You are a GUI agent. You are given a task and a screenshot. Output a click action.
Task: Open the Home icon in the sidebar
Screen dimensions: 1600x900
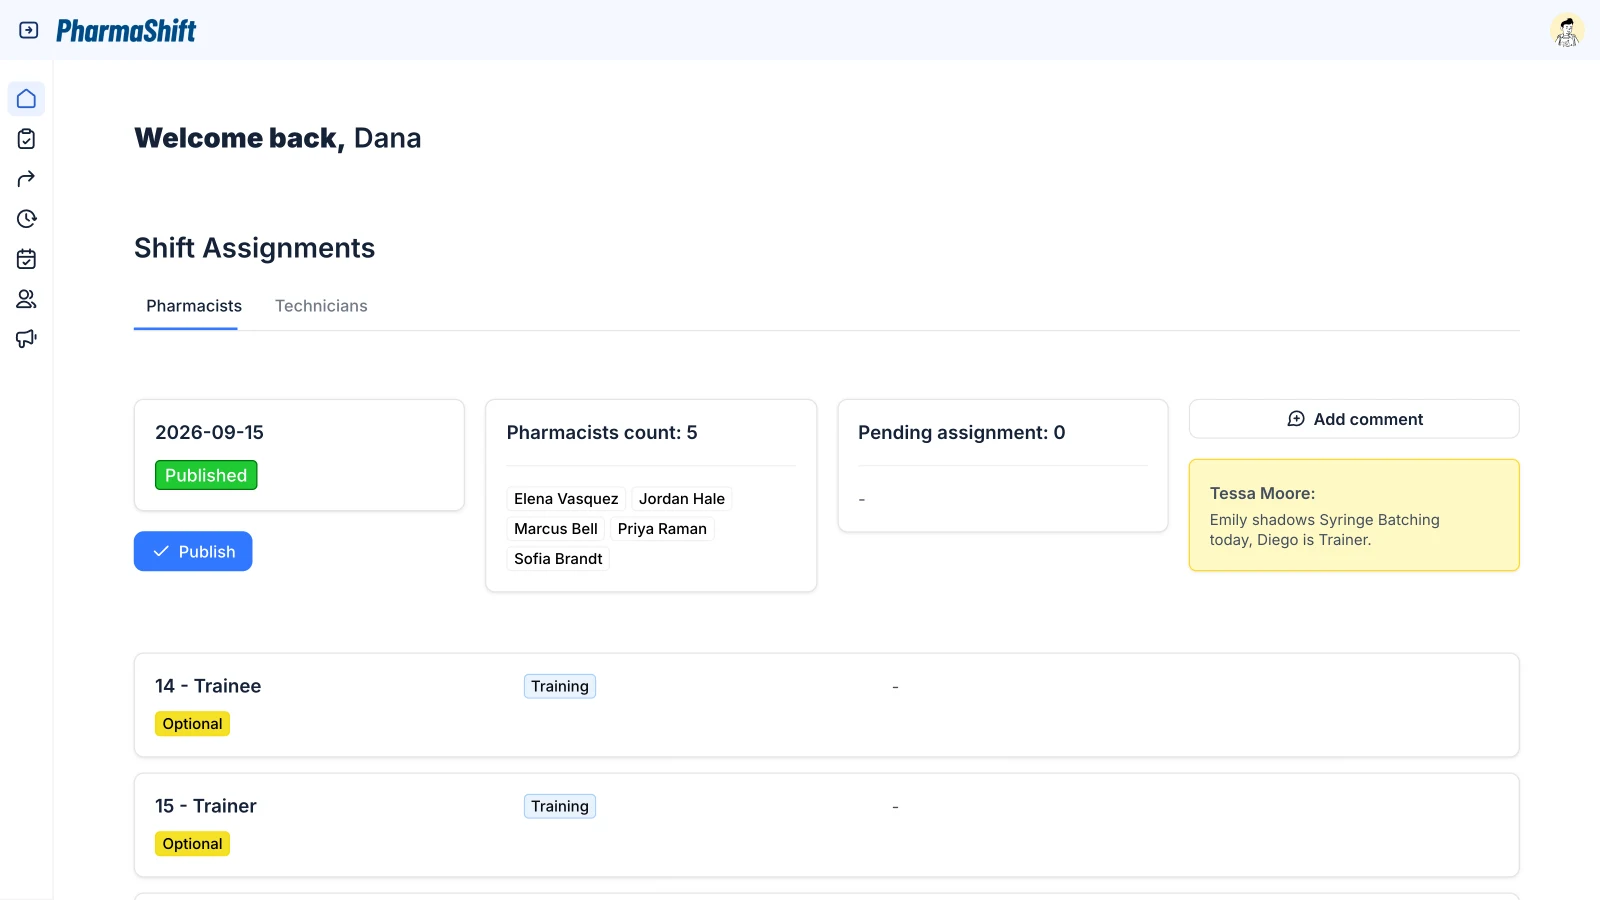(27, 99)
